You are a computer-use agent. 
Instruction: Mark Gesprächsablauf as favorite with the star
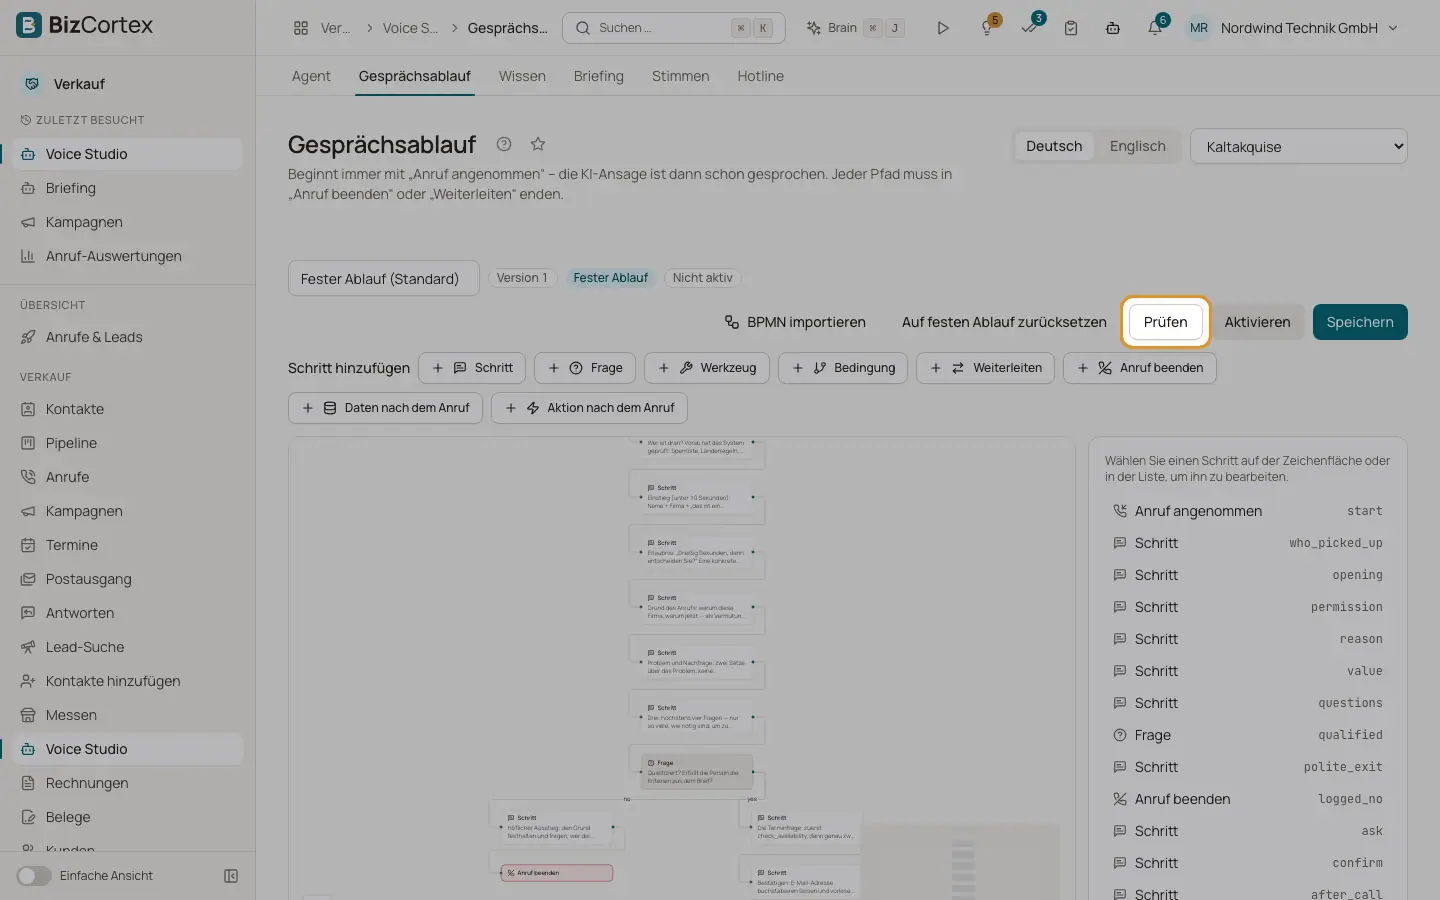click(x=538, y=144)
